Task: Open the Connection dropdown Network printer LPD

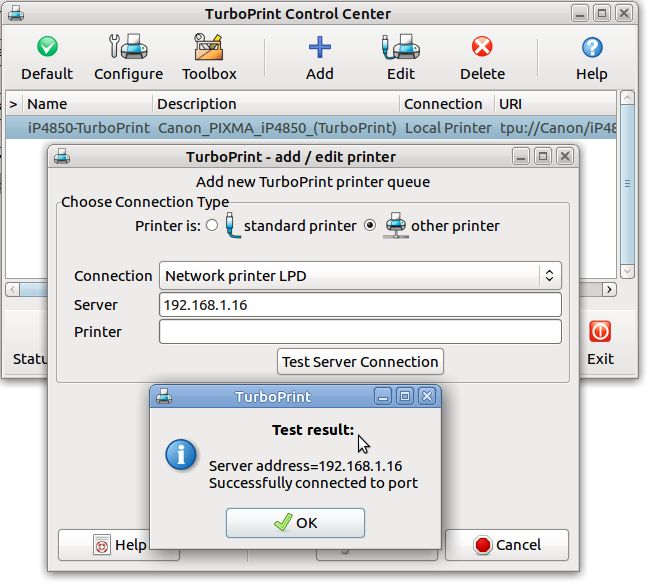Action: (360, 276)
